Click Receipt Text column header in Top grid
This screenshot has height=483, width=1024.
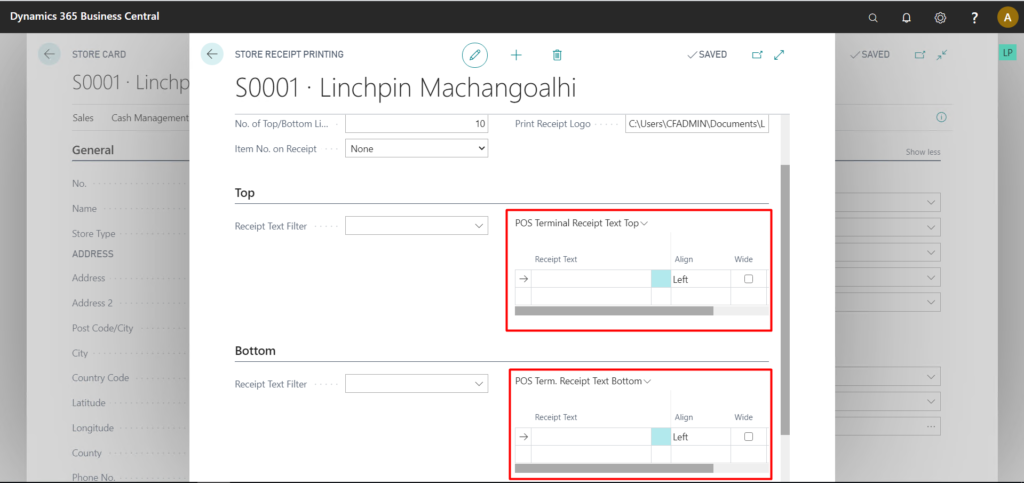pos(556,259)
